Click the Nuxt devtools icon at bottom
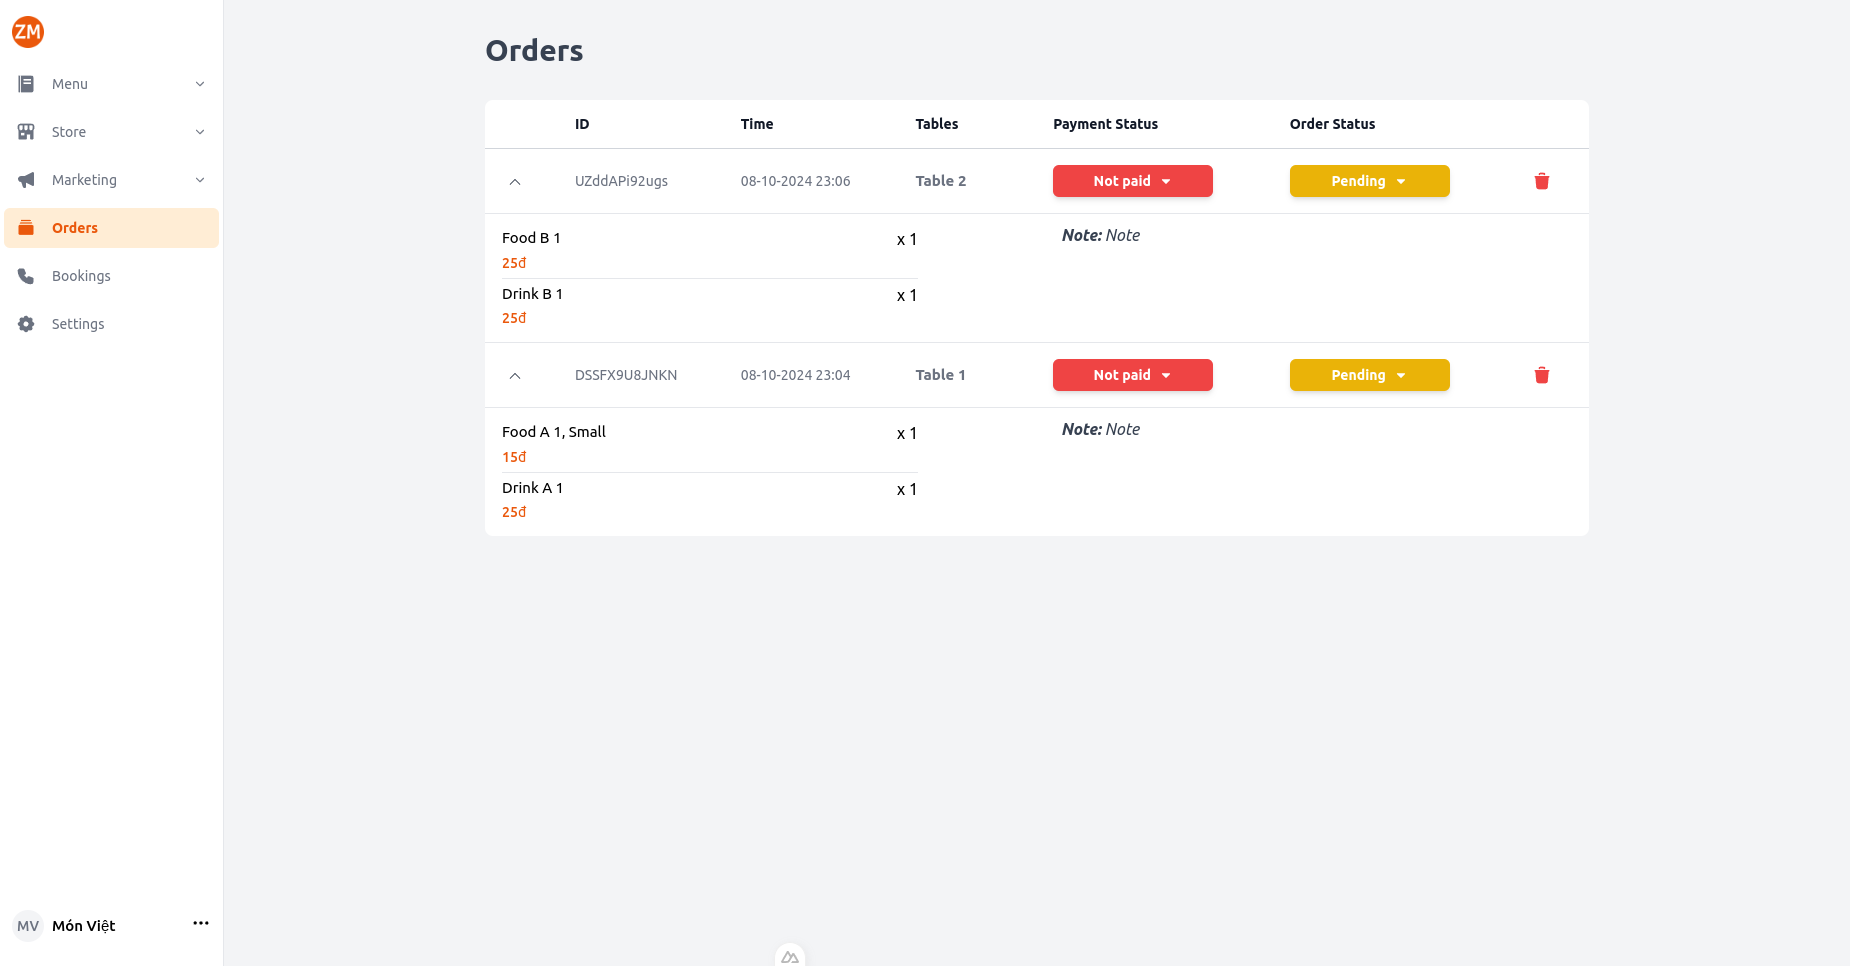 (x=790, y=957)
